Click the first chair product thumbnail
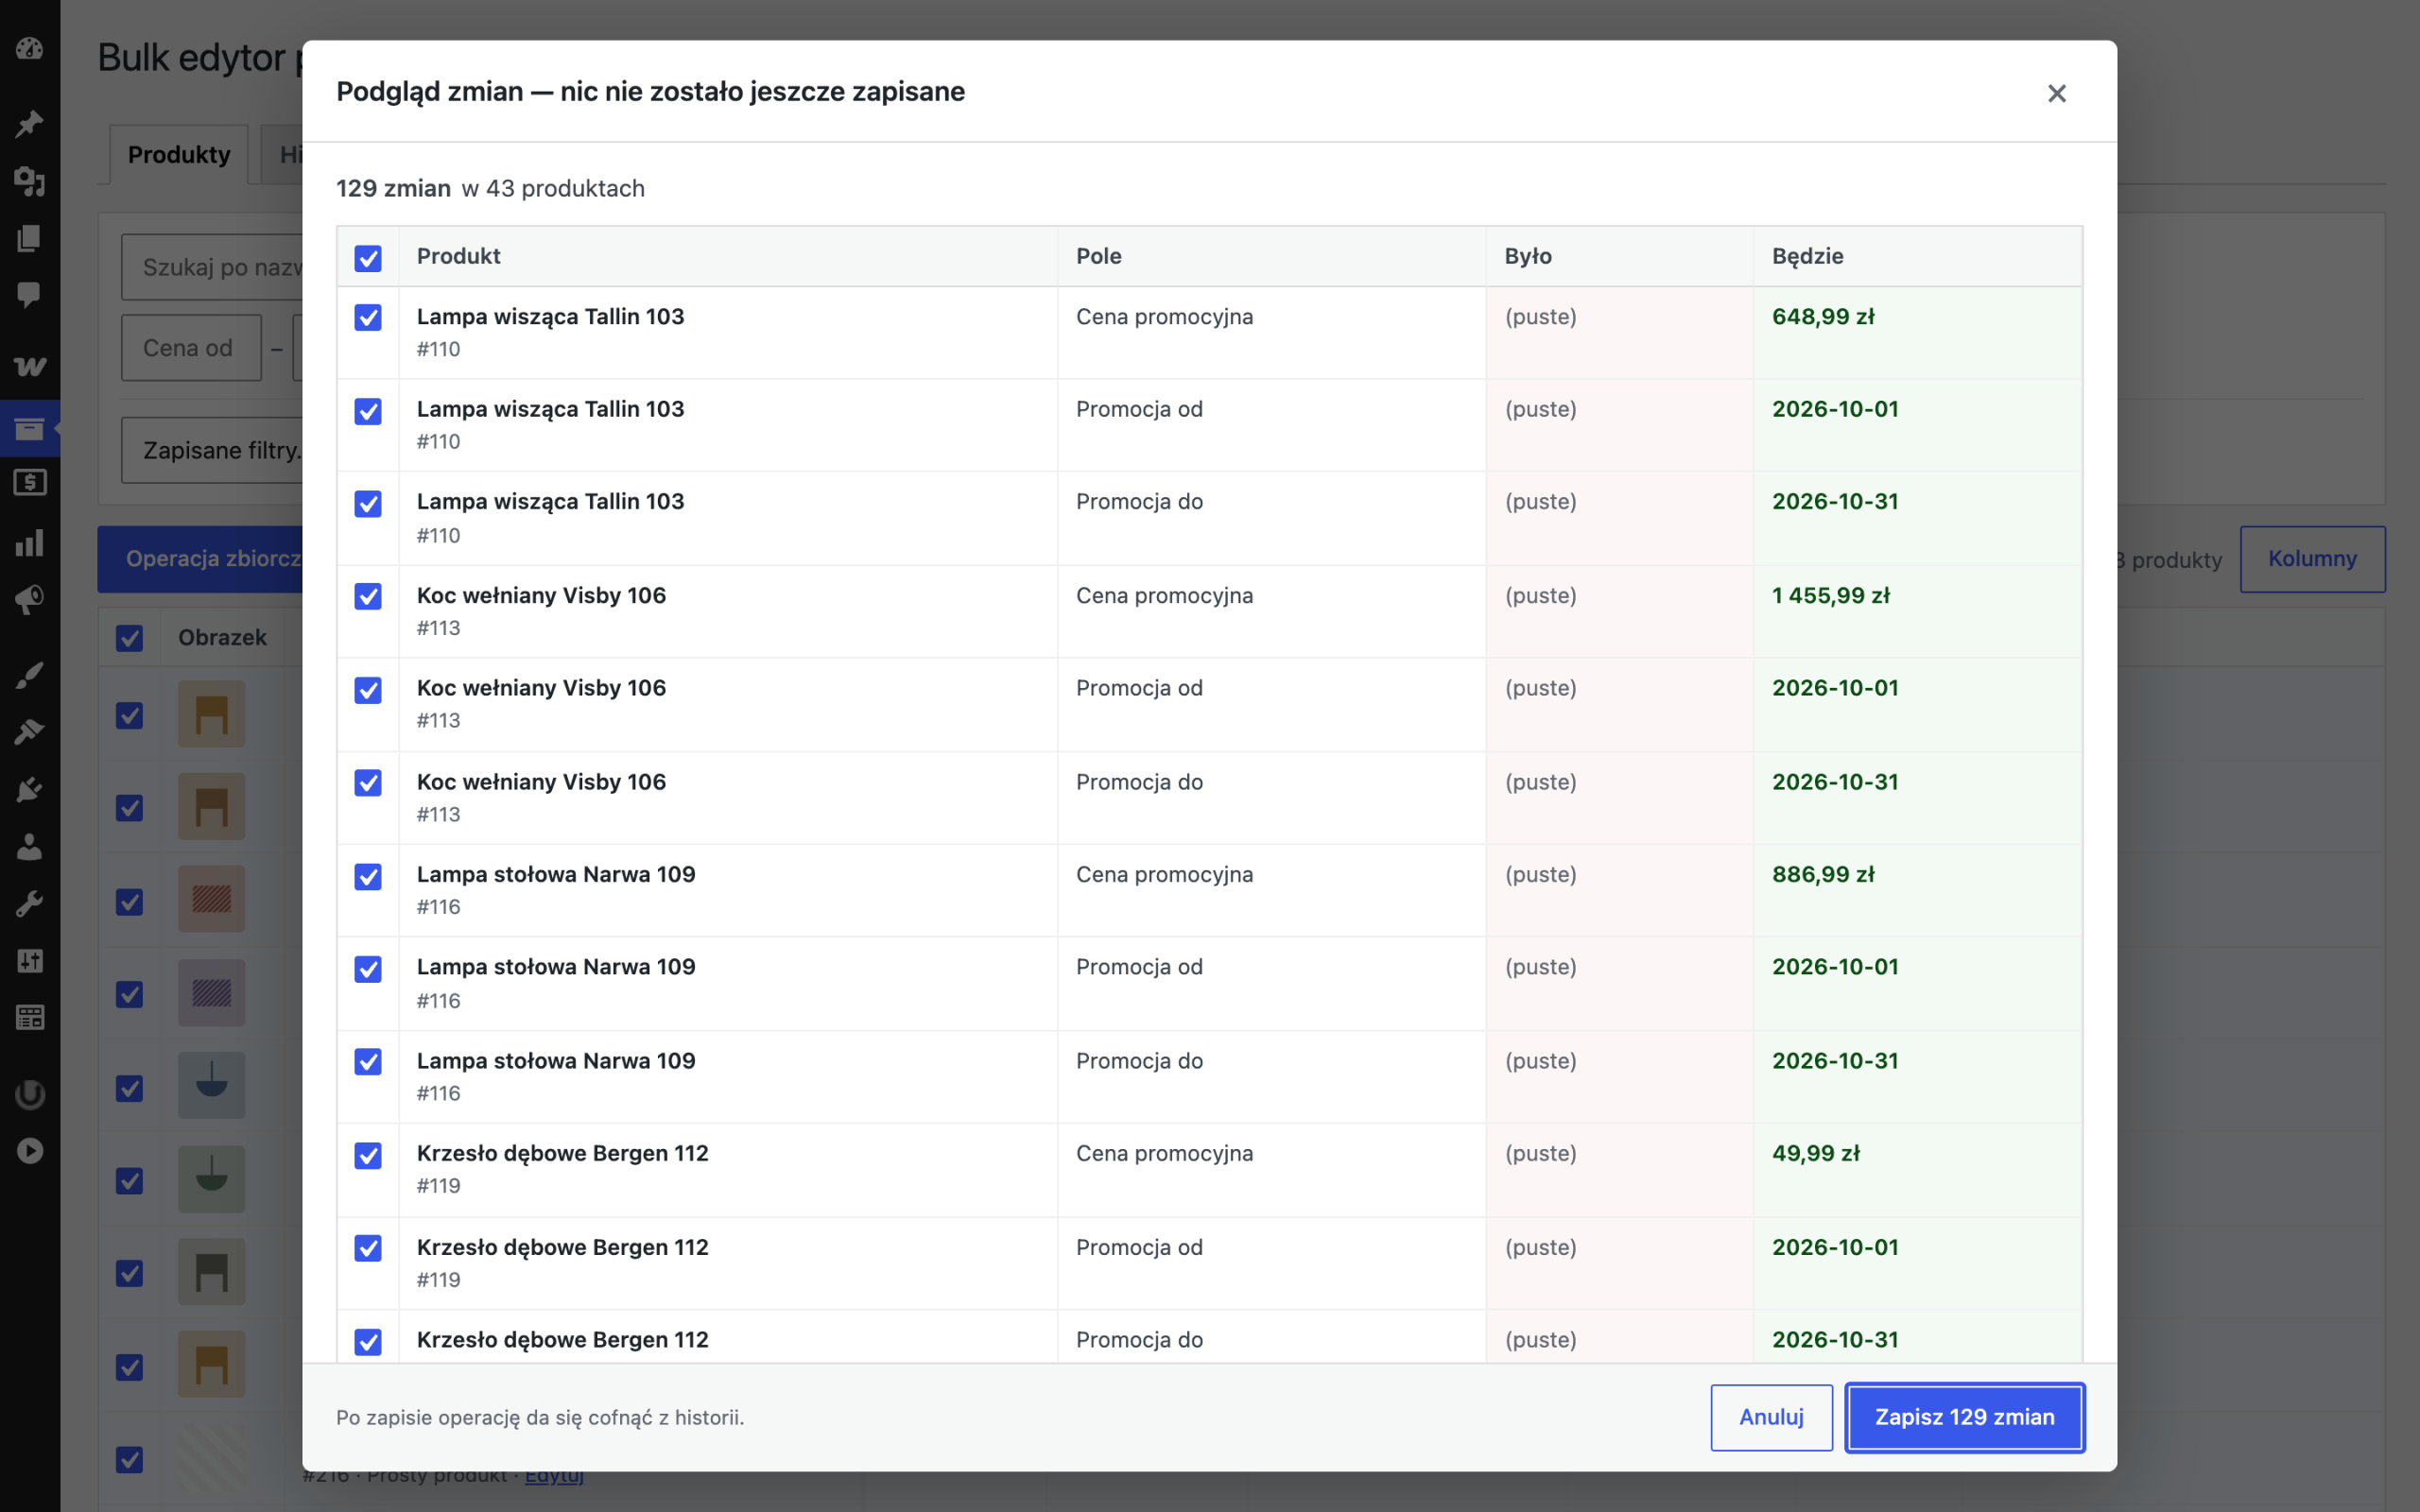Screen dimensions: 2420x1512 coord(211,714)
